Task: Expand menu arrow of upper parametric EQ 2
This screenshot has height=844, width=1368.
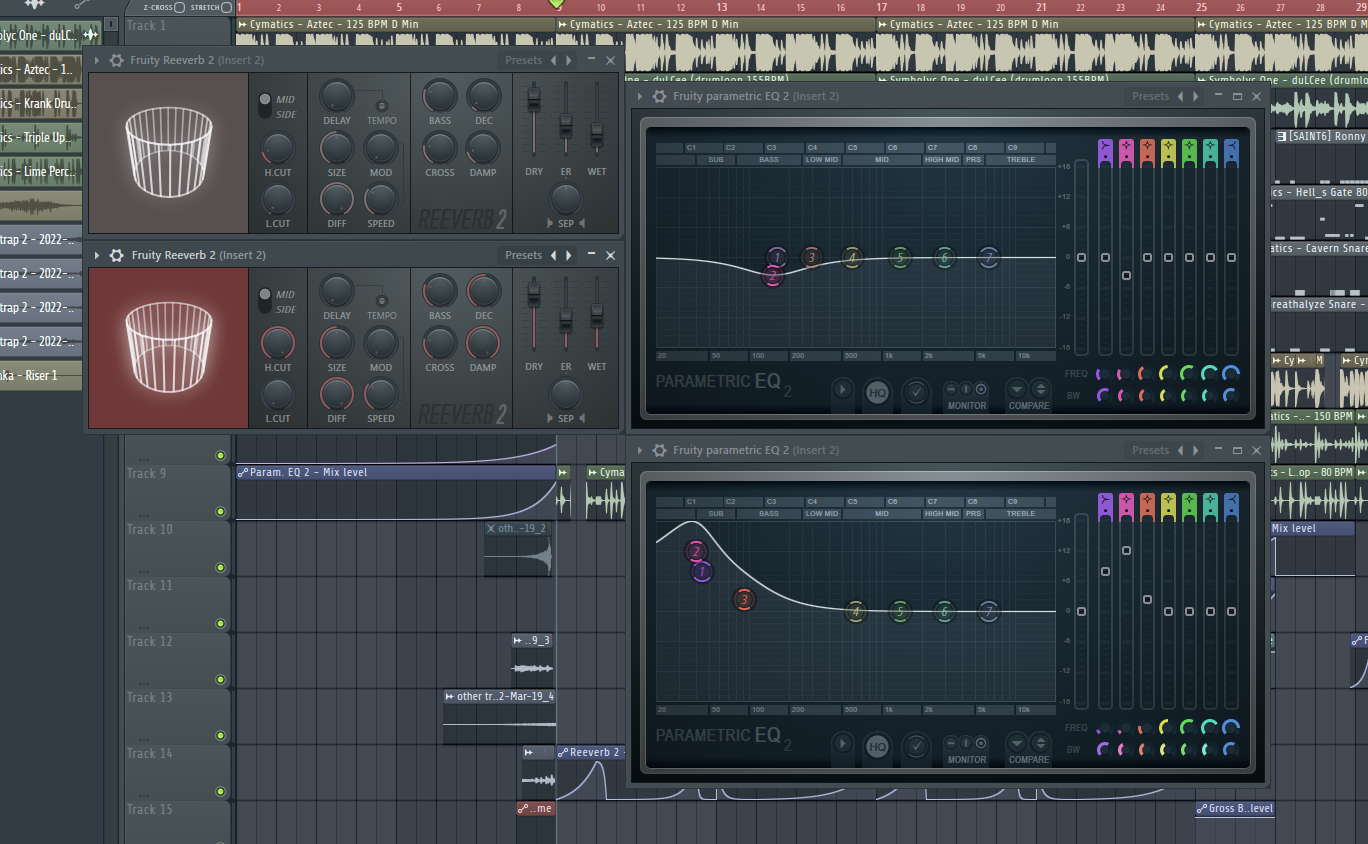Action: tap(640, 97)
